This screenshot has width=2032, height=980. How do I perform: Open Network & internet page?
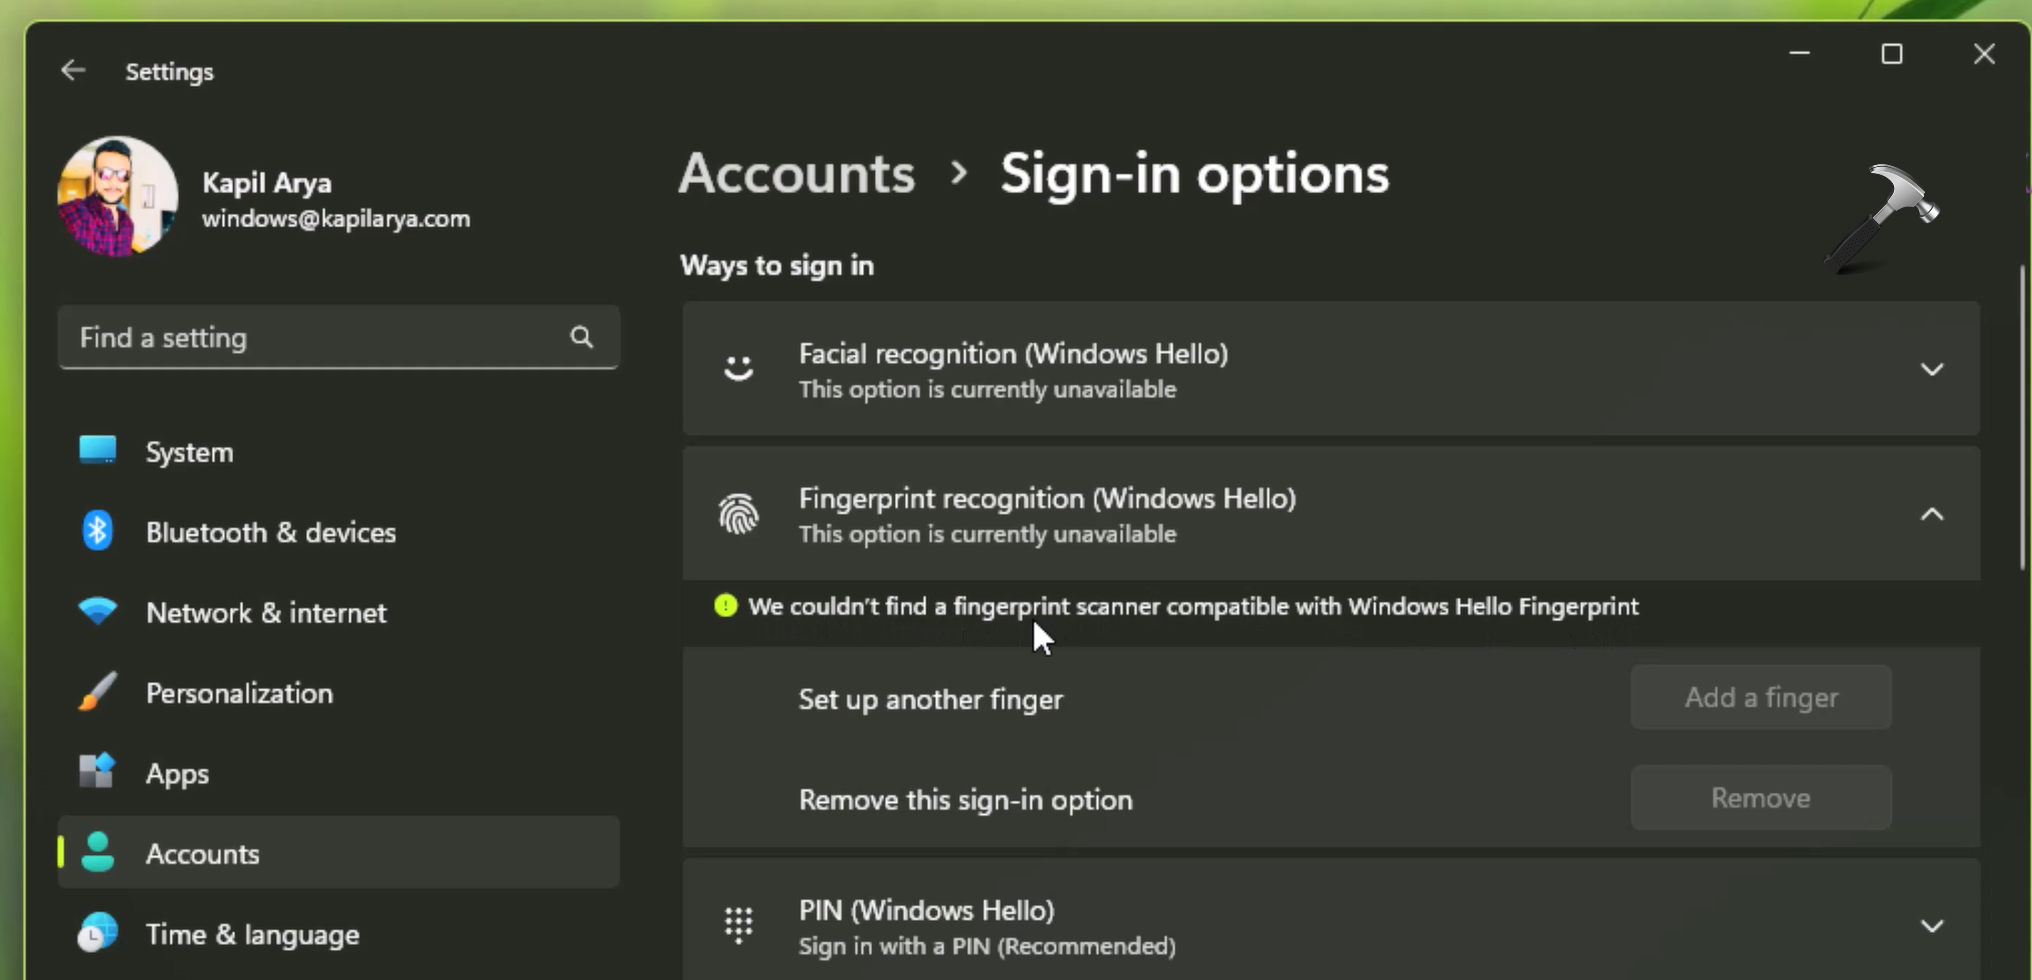point(338,612)
